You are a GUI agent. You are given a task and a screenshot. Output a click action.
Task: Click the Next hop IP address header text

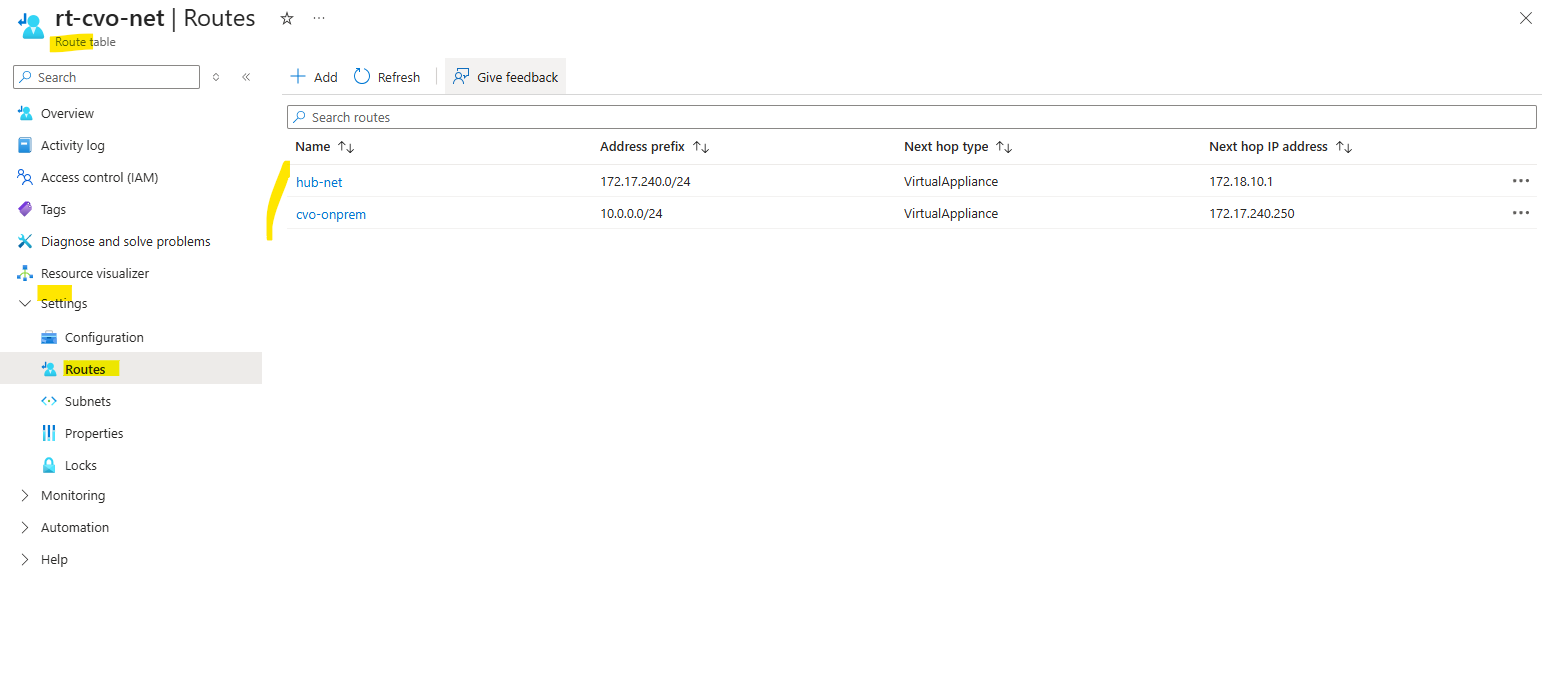(1268, 147)
